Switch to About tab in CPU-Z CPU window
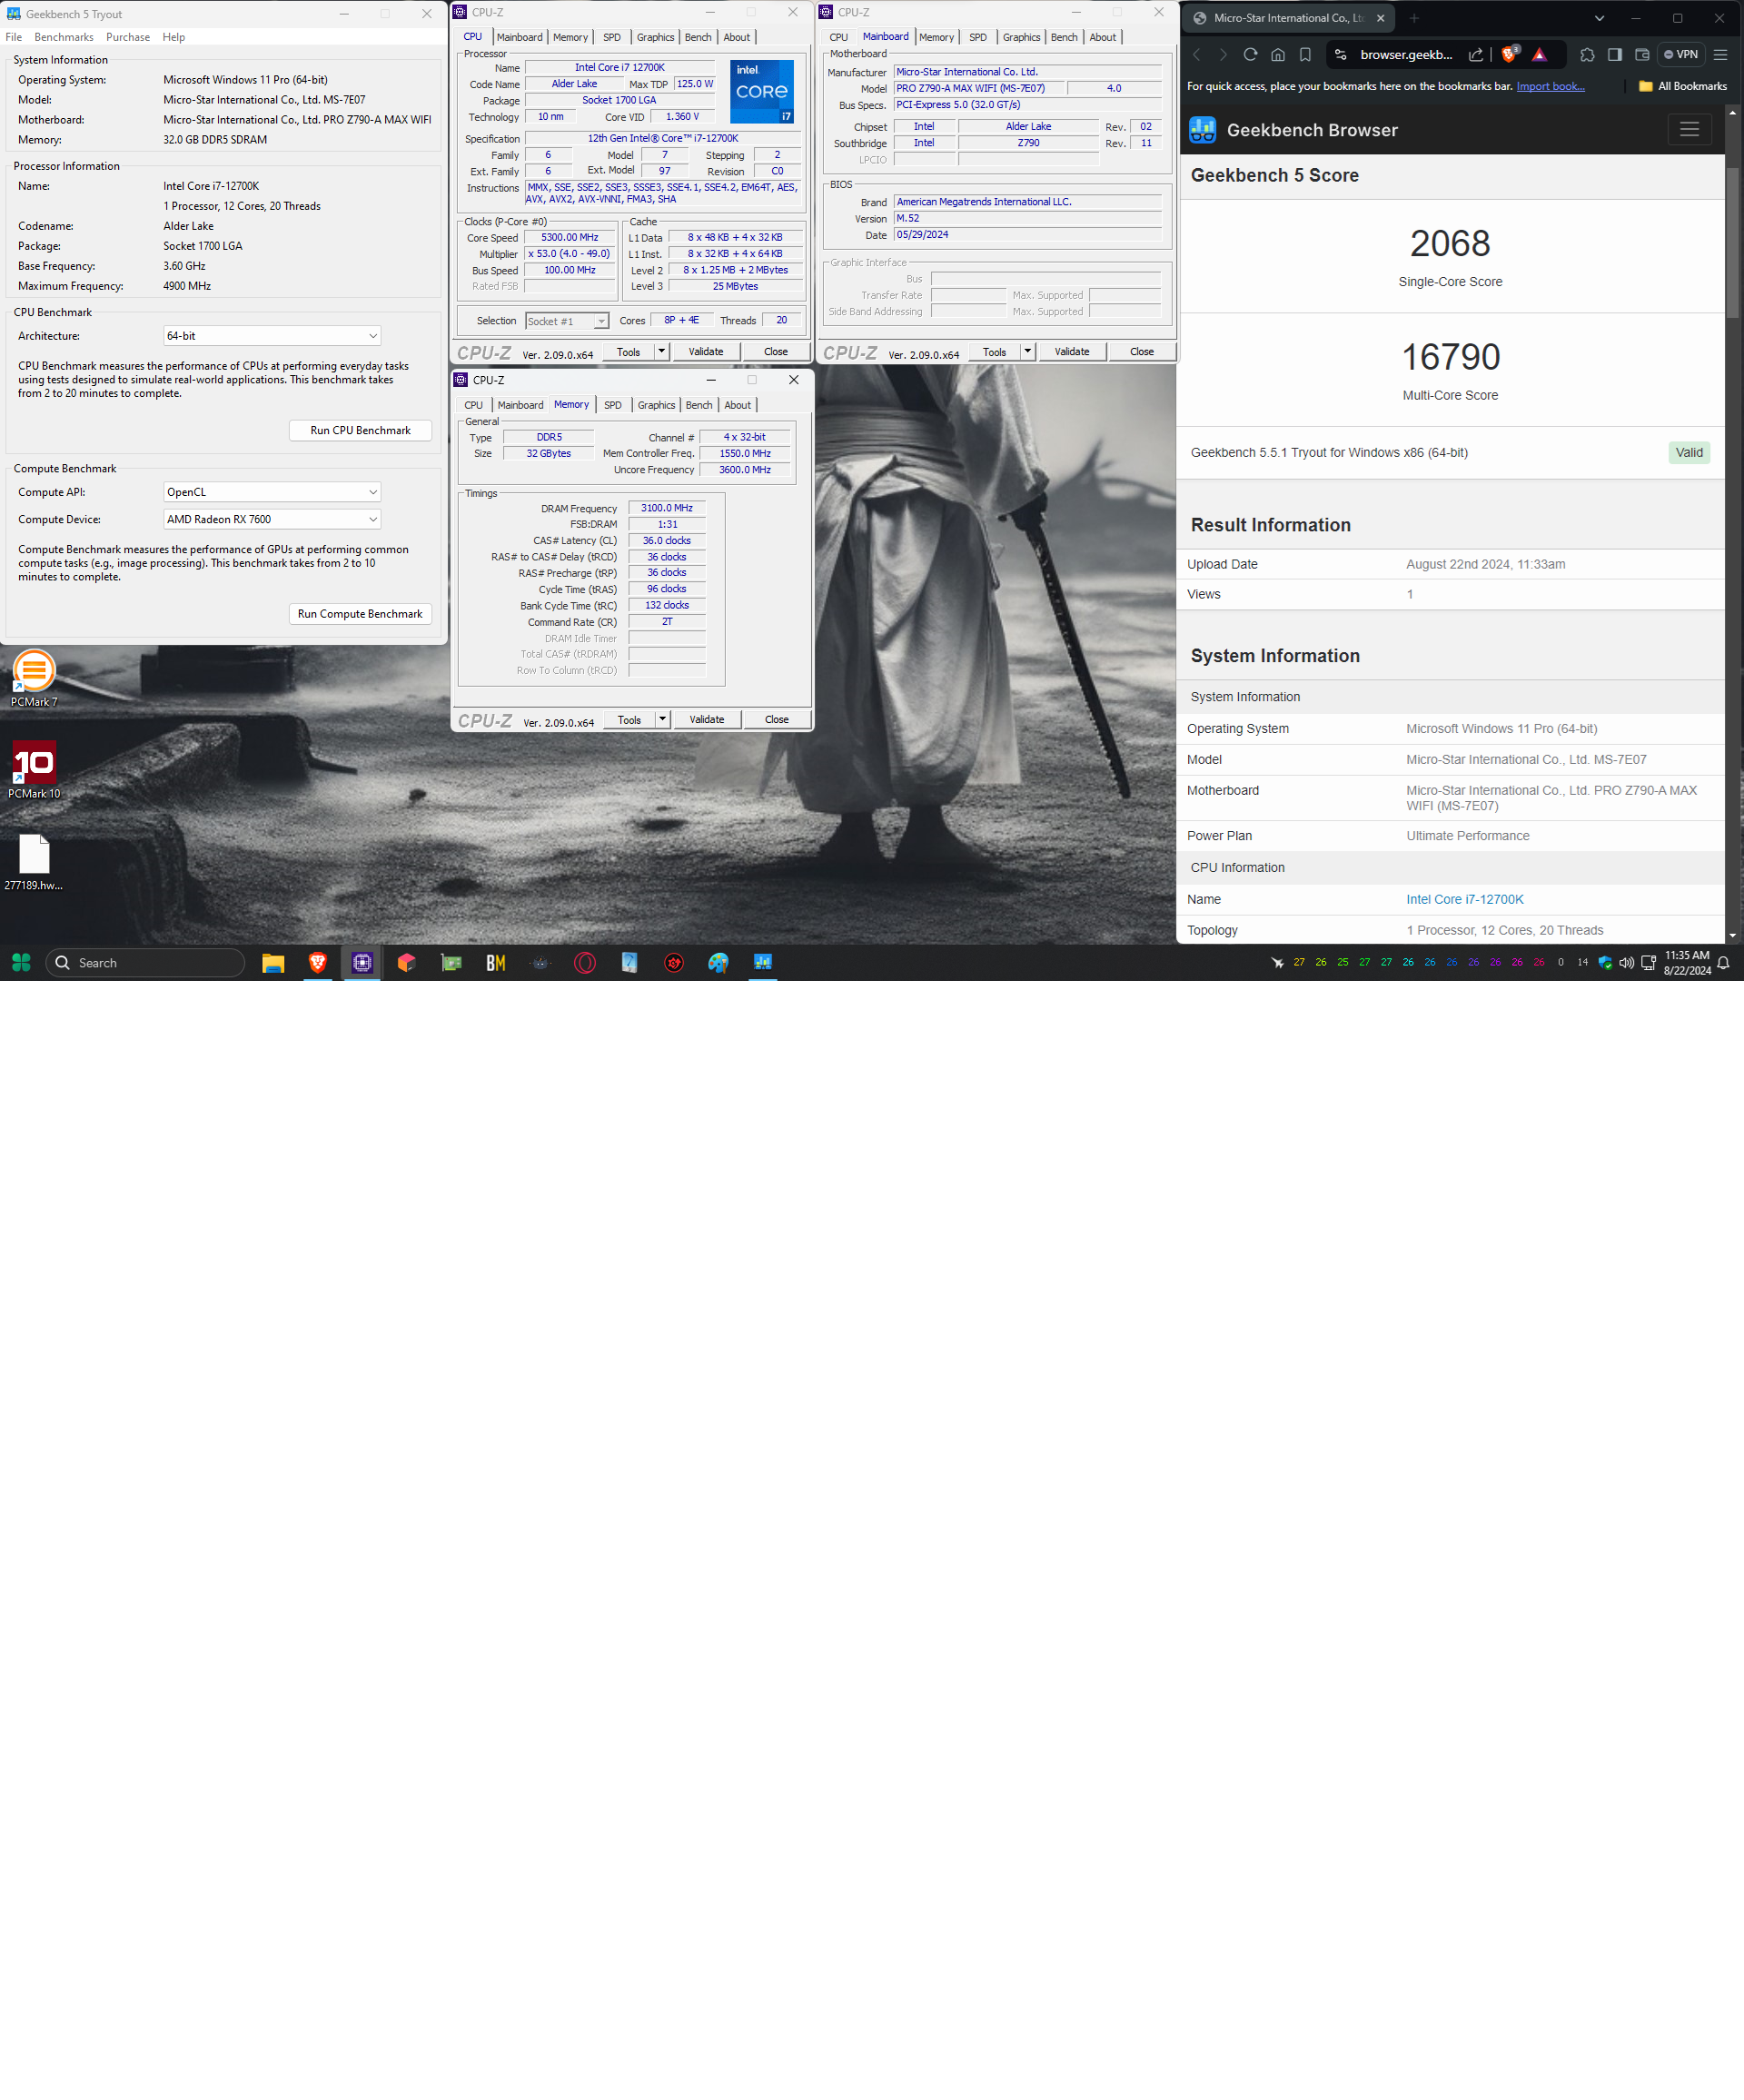The width and height of the screenshot is (1744, 2100). 737,37
